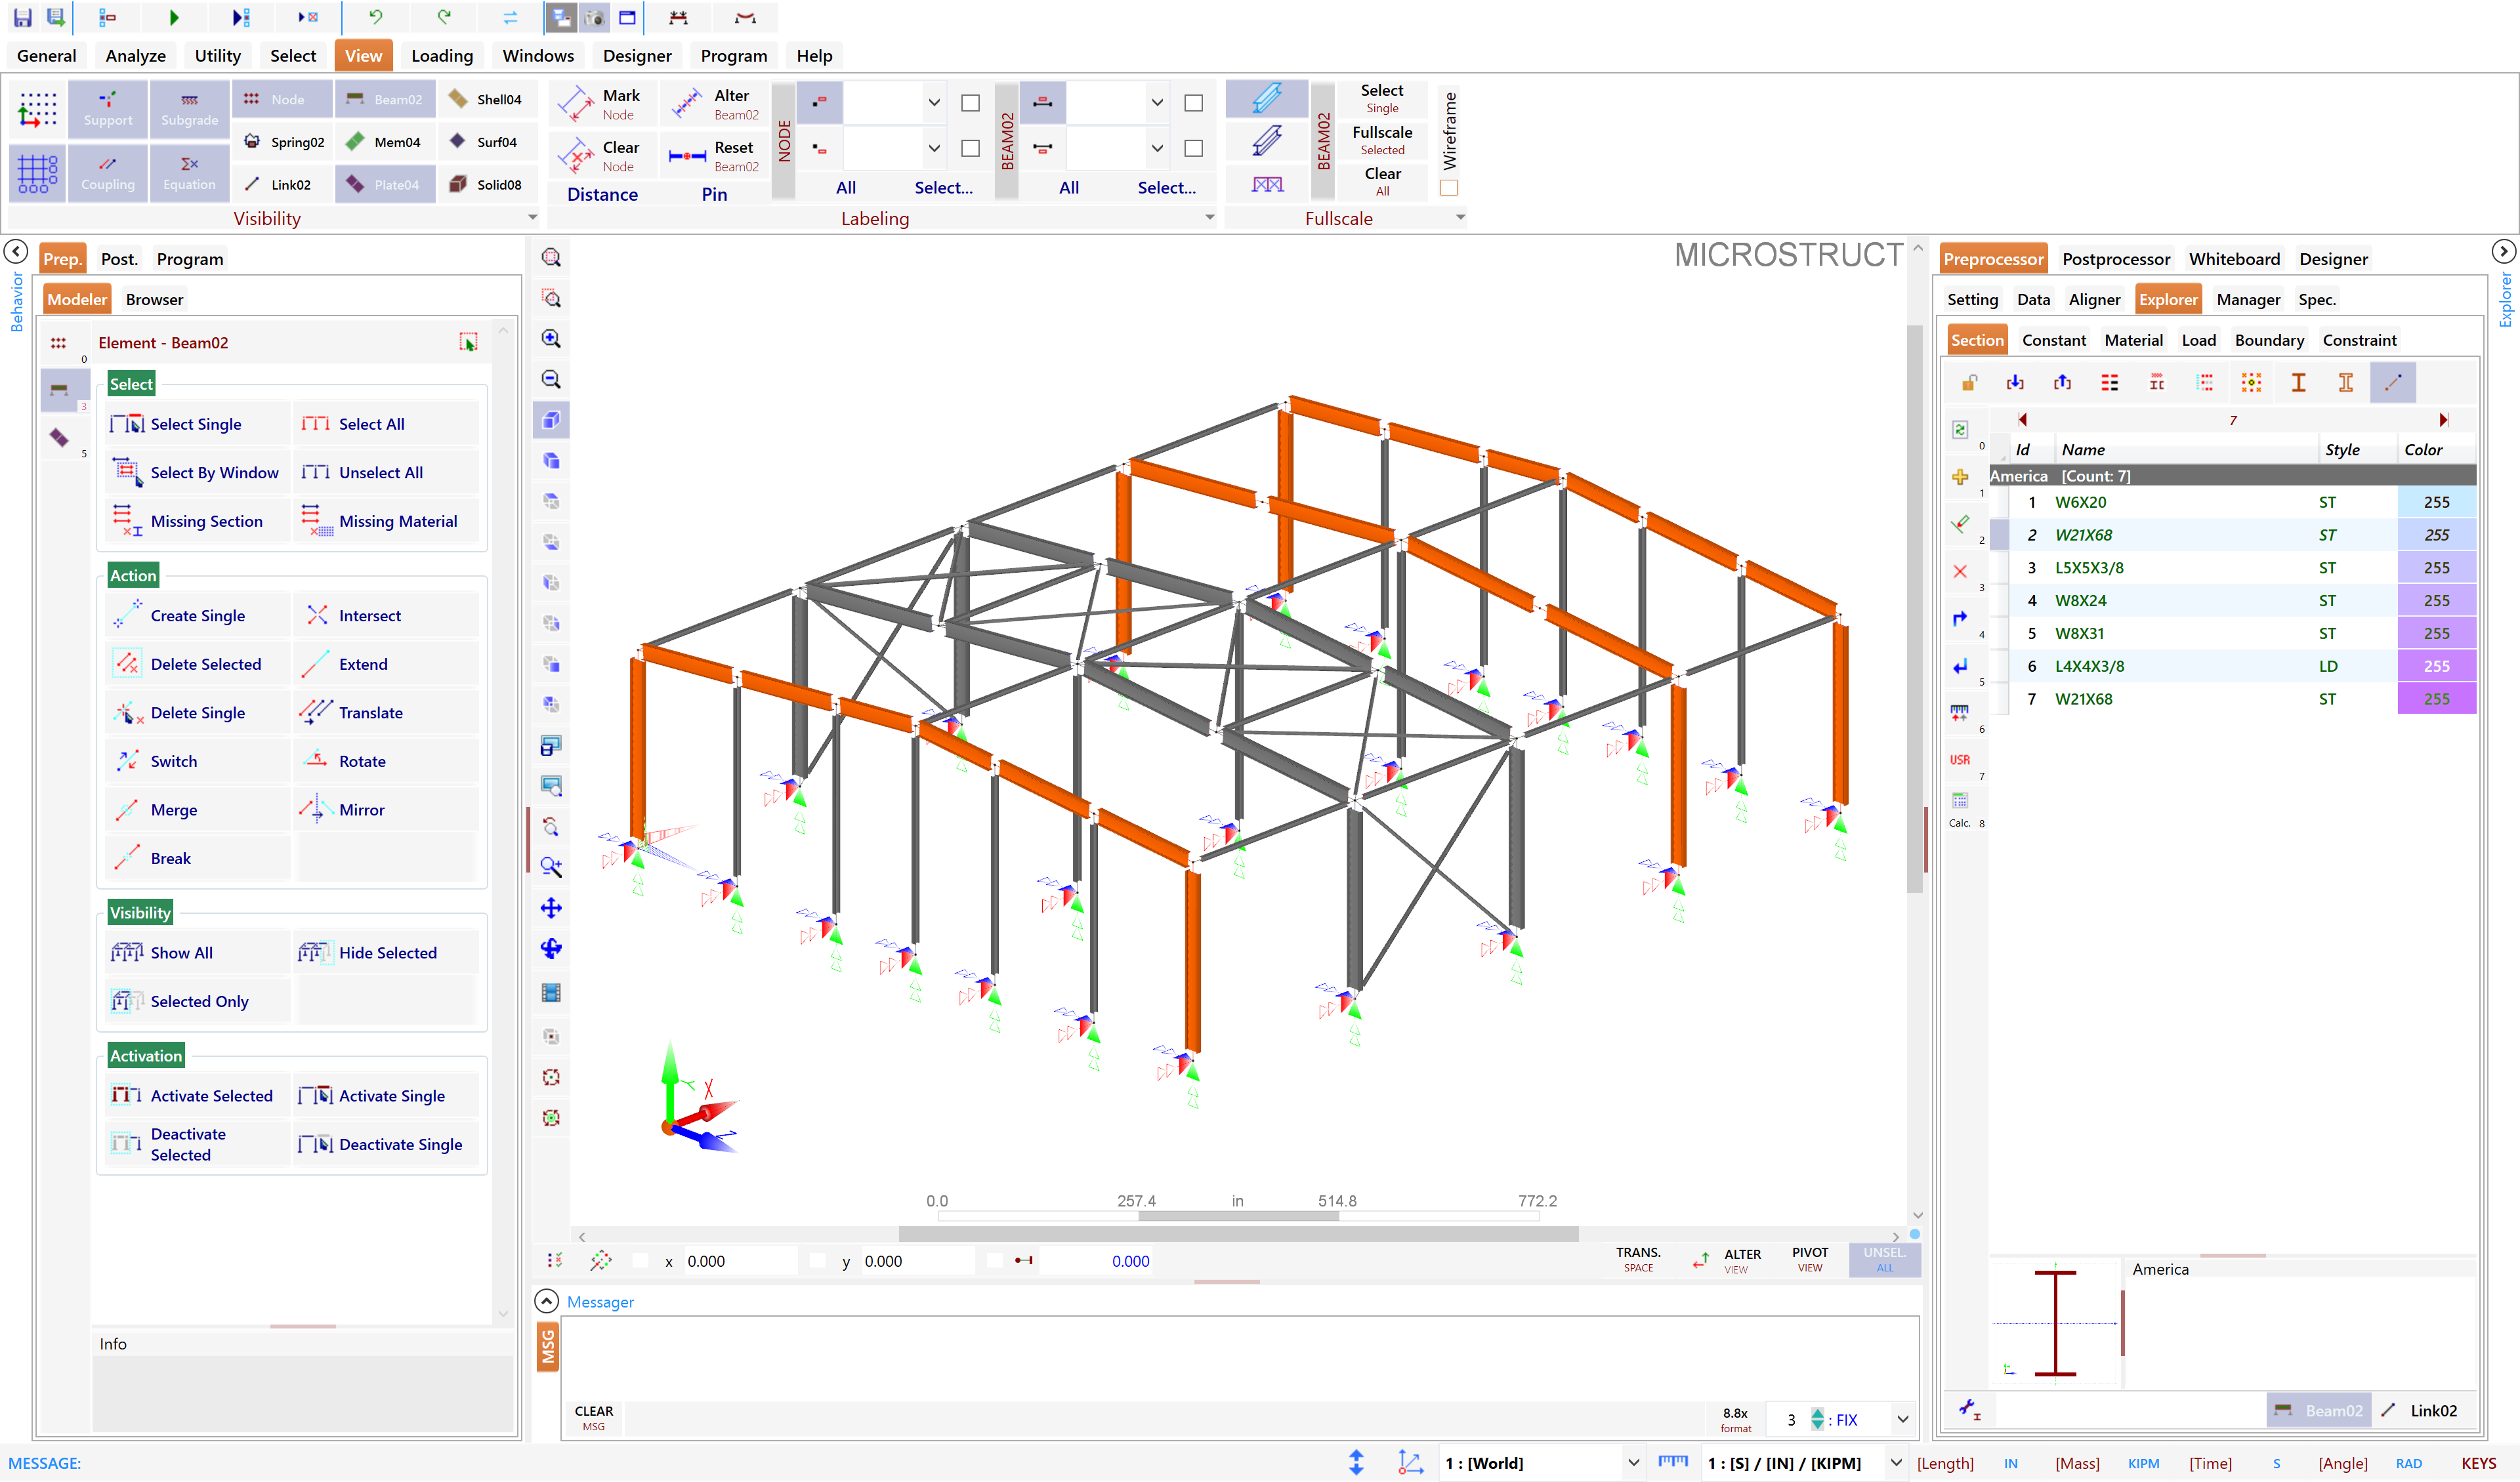Click the redo arrow icon
This screenshot has height=1482, width=2520.
tap(444, 17)
